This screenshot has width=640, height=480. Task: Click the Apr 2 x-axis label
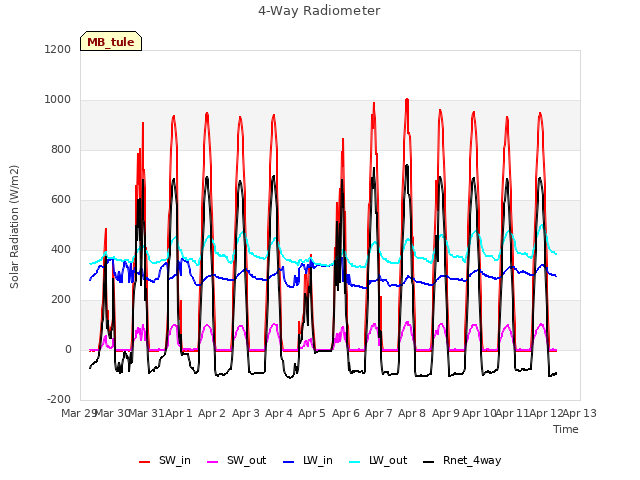pos(212,413)
